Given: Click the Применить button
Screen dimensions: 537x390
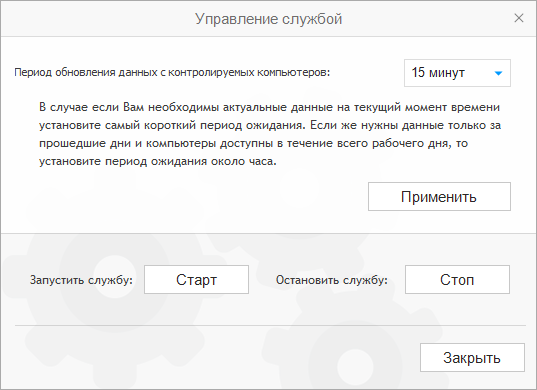Looking at the screenshot, I should coord(439,197).
